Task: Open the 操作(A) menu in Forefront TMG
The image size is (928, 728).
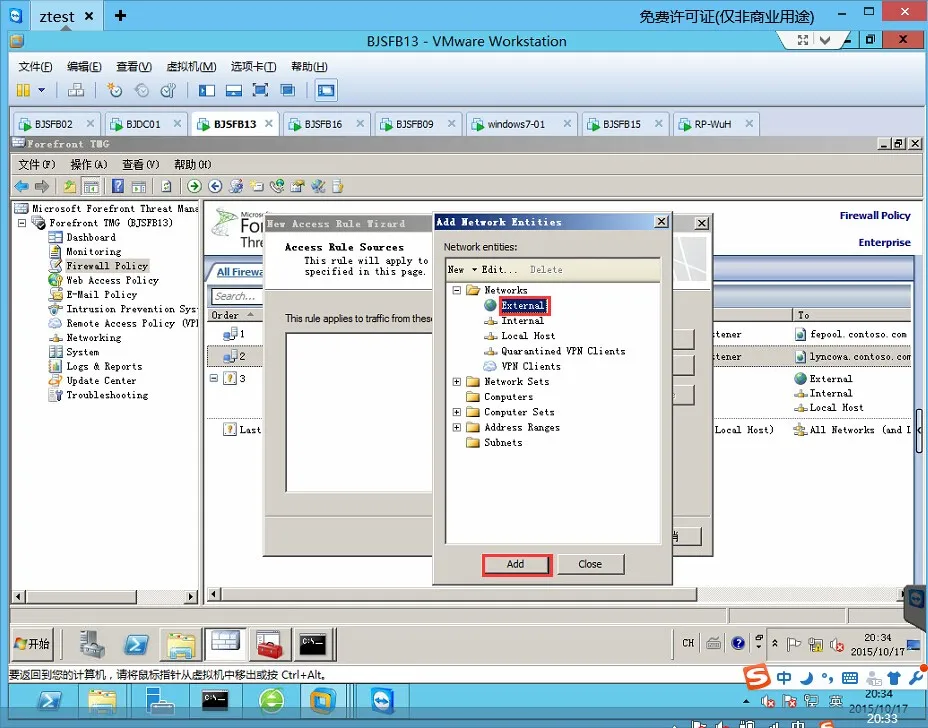Action: click(x=89, y=165)
